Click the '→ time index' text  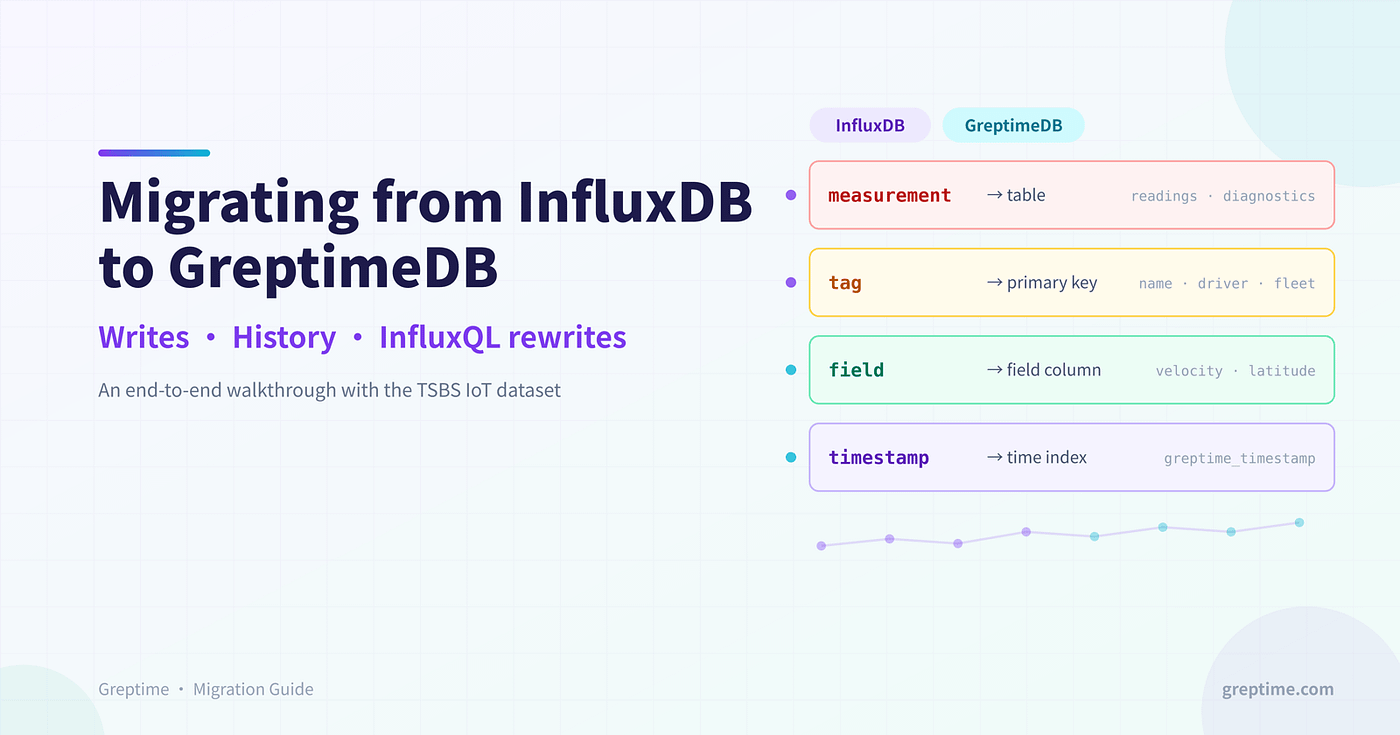(x=1037, y=457)
